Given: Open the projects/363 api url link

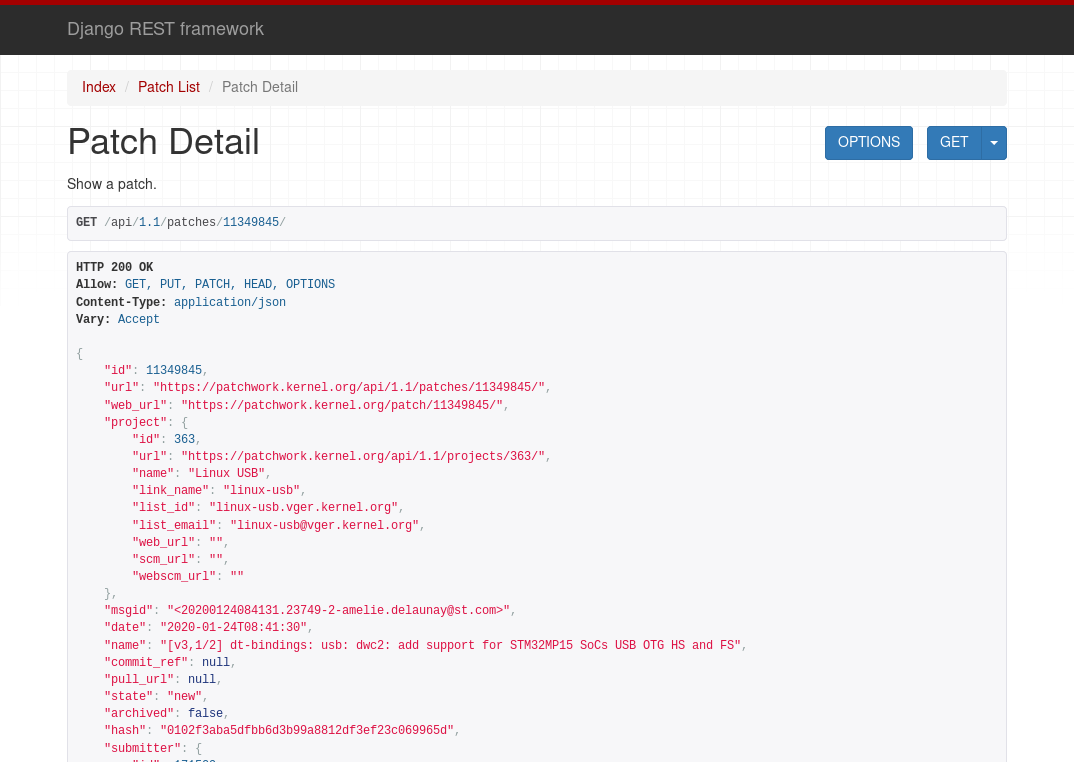Looking at the screenshot, I should 363,456.
